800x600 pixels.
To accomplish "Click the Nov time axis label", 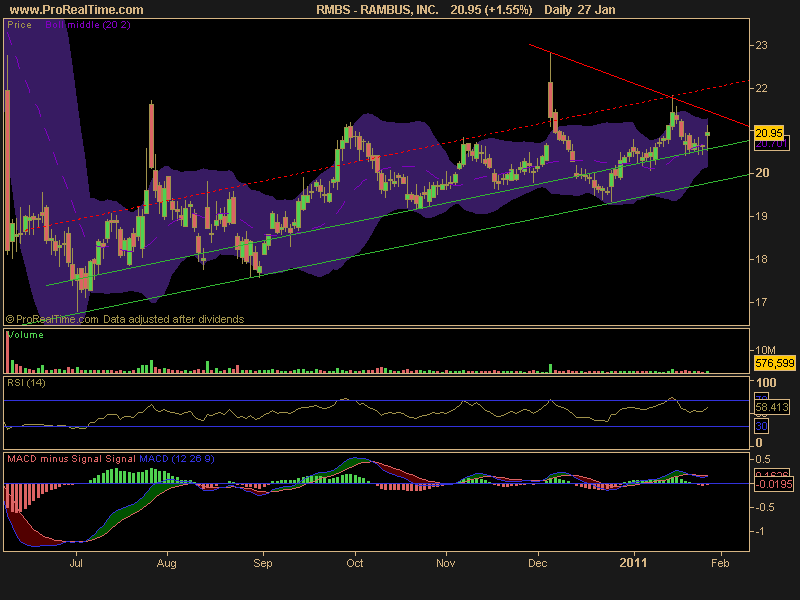I will coord(445,563).
